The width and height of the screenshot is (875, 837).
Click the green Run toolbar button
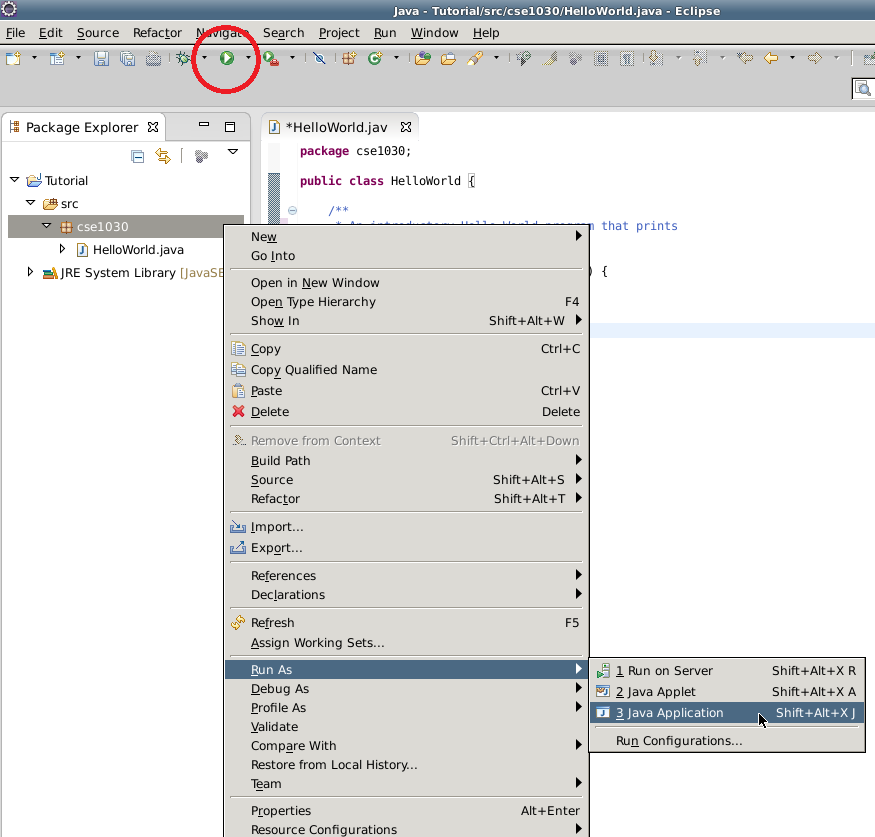(227, 58)
